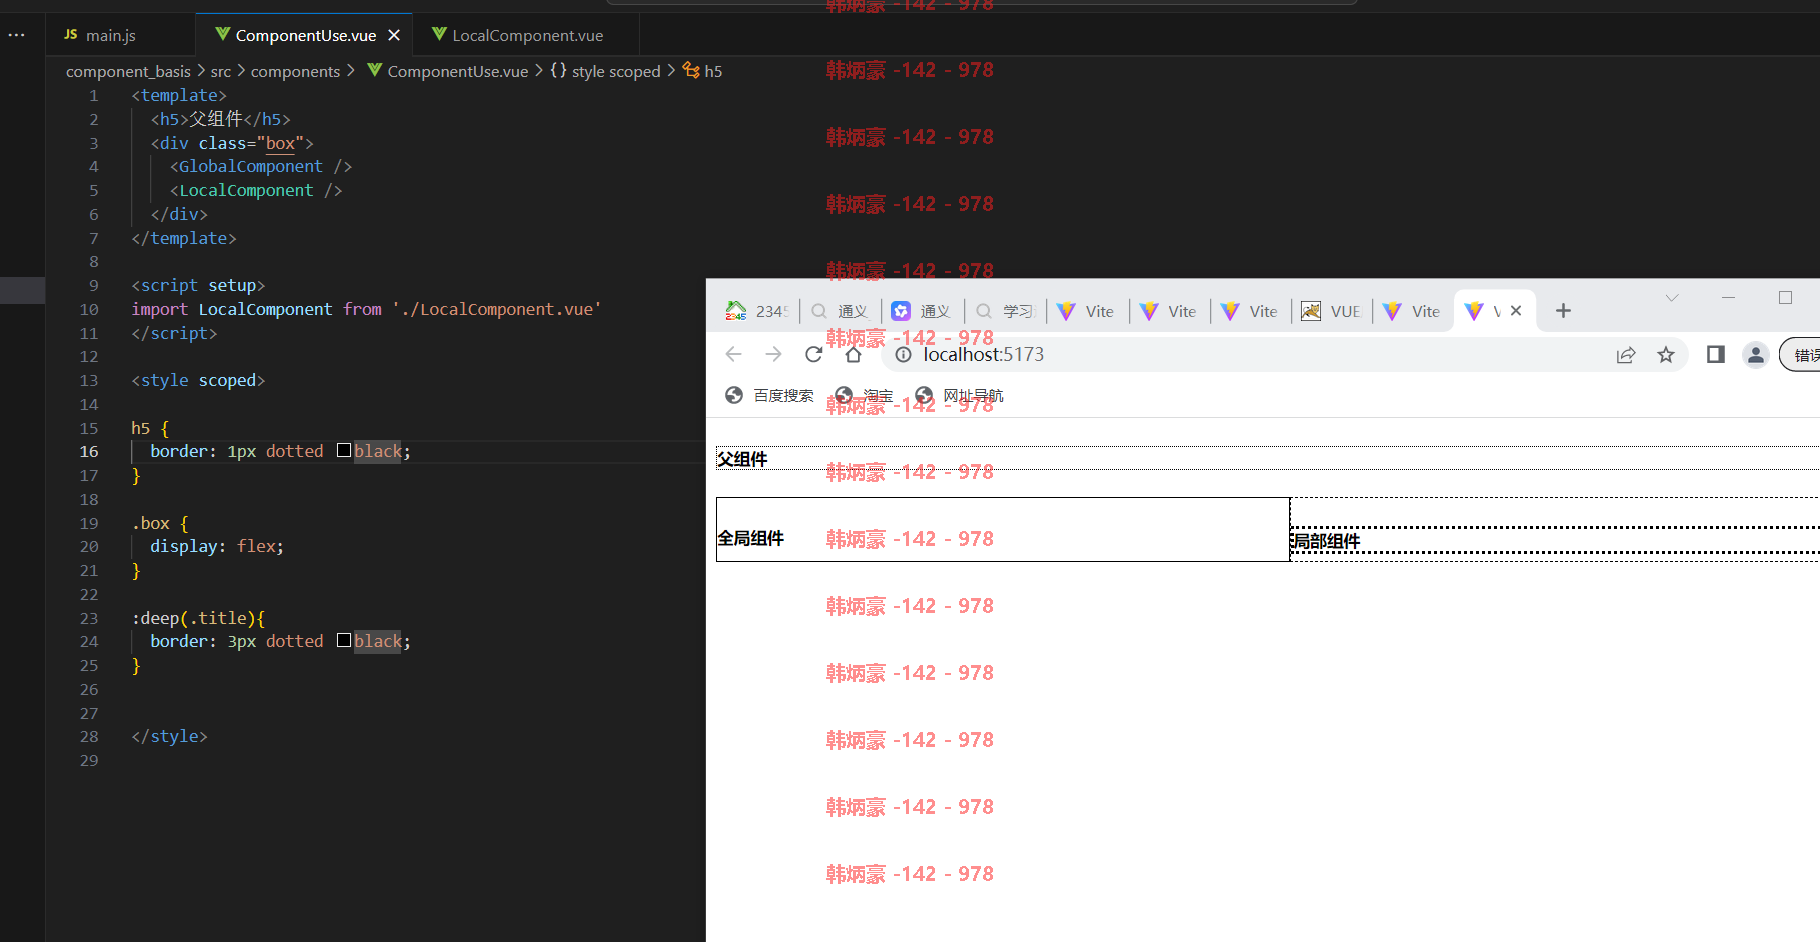Open a new browser tab

[x=1563, y=311]
